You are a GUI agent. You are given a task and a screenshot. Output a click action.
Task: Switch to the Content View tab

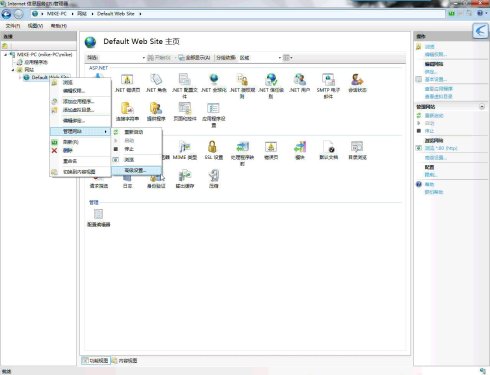click(x=125, y=360)
